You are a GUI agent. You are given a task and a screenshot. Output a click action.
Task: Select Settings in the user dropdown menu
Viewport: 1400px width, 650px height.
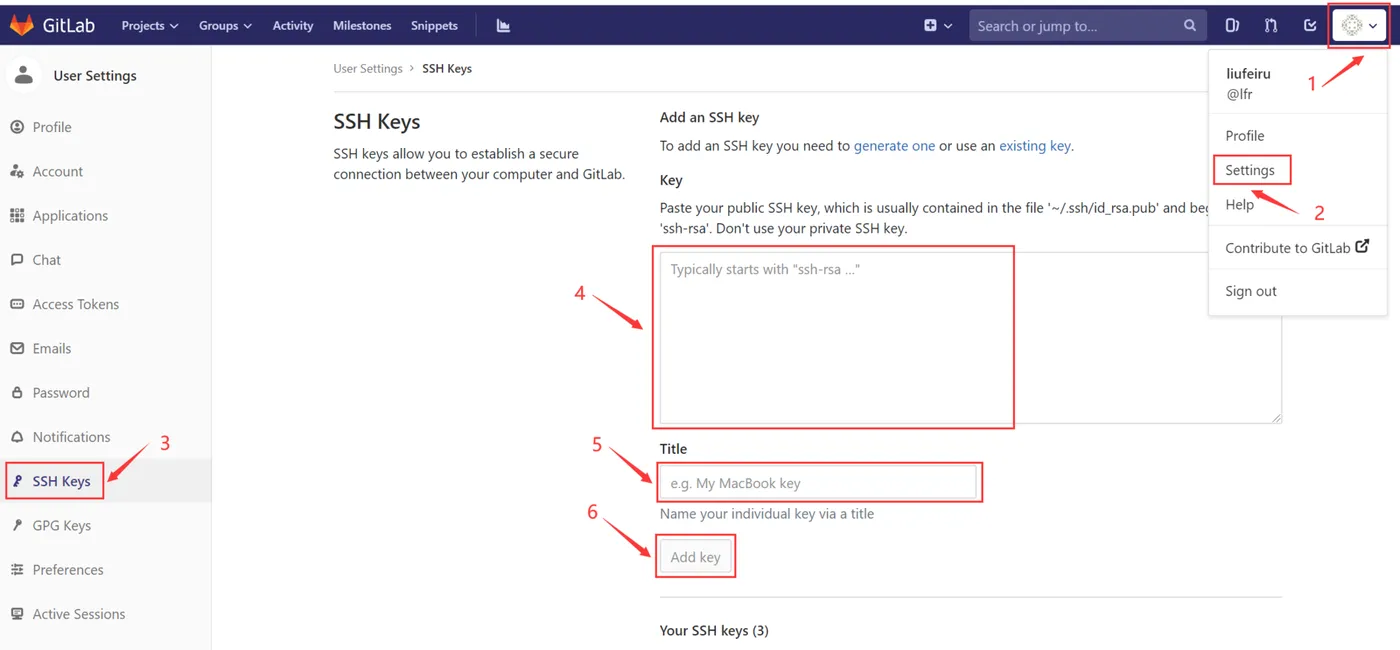pos(1250,170)
